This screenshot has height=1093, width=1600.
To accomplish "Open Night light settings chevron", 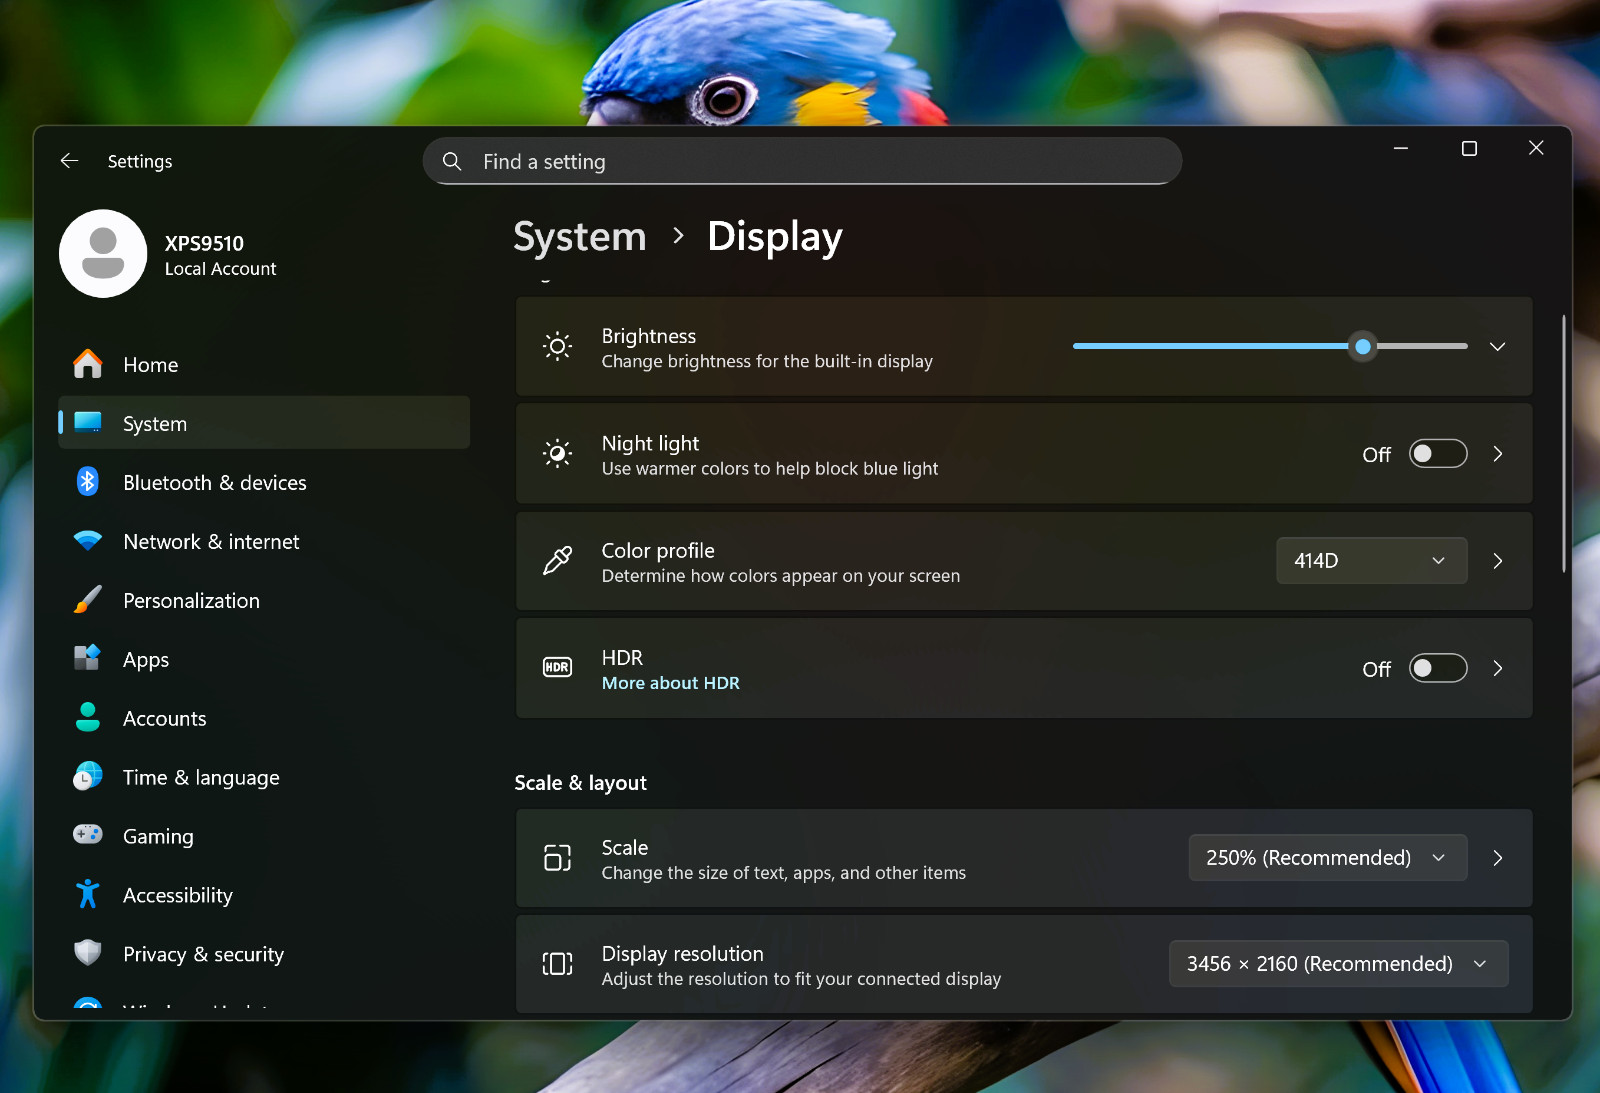I will coord(1498,454).
